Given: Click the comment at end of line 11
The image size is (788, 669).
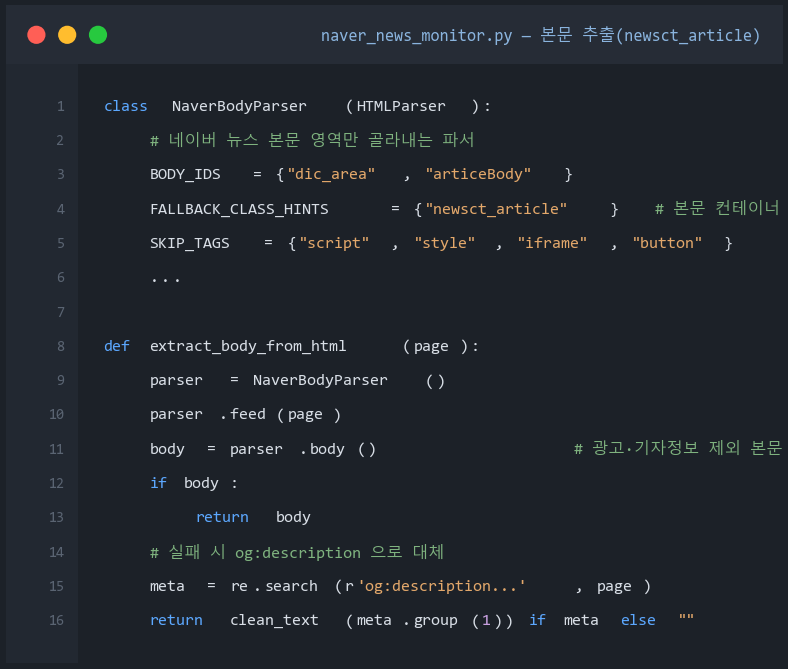Looking at the screenshot, I should tap(678, 448).
